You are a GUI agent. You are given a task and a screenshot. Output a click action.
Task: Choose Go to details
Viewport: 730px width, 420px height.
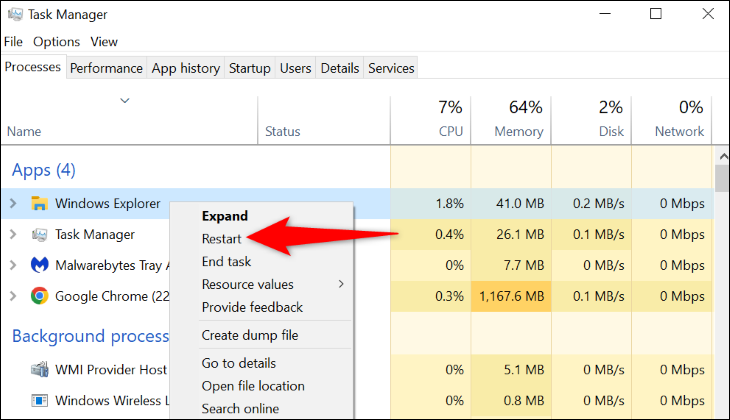tap(238, 363)
